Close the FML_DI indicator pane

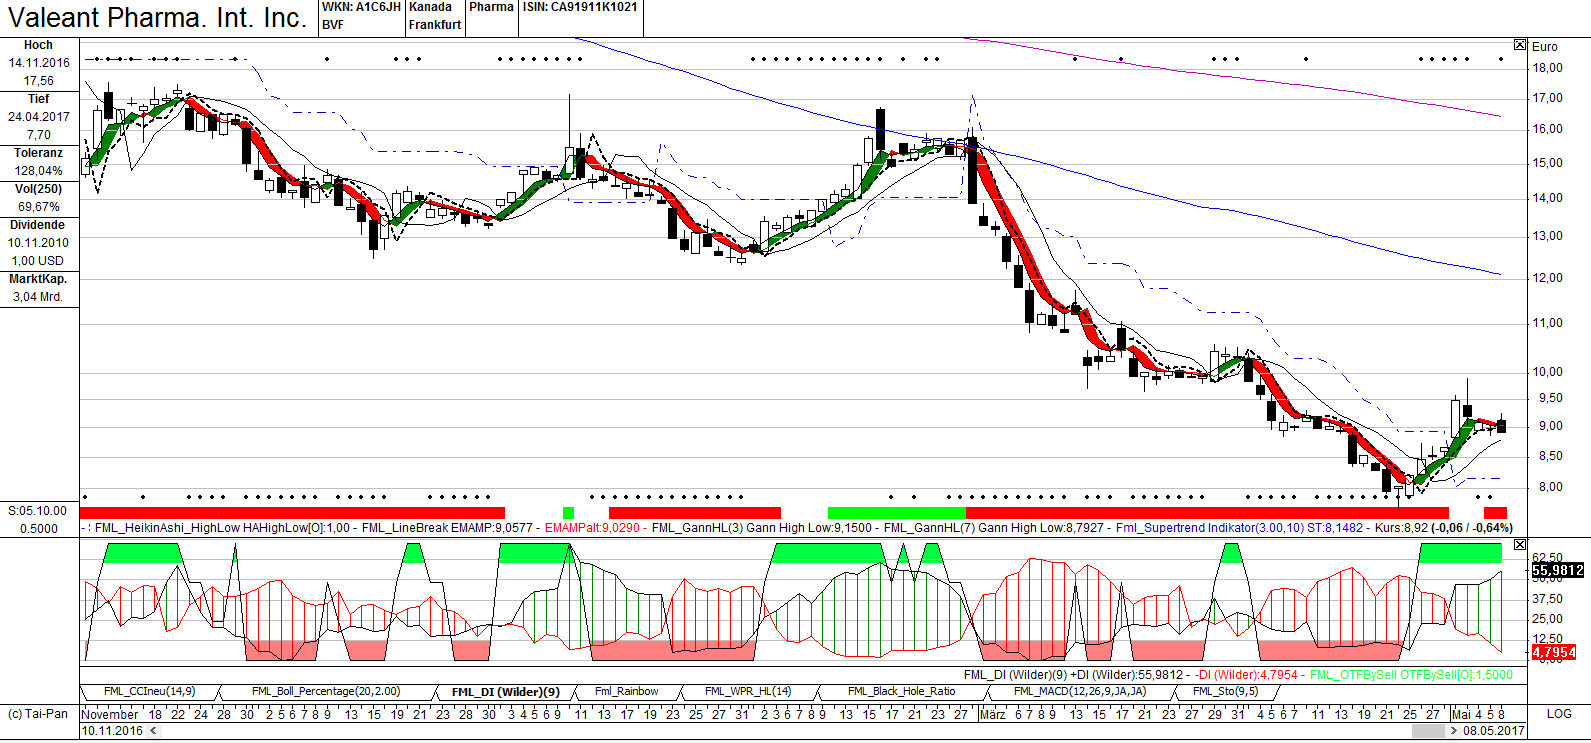[x=1520, y=545]
